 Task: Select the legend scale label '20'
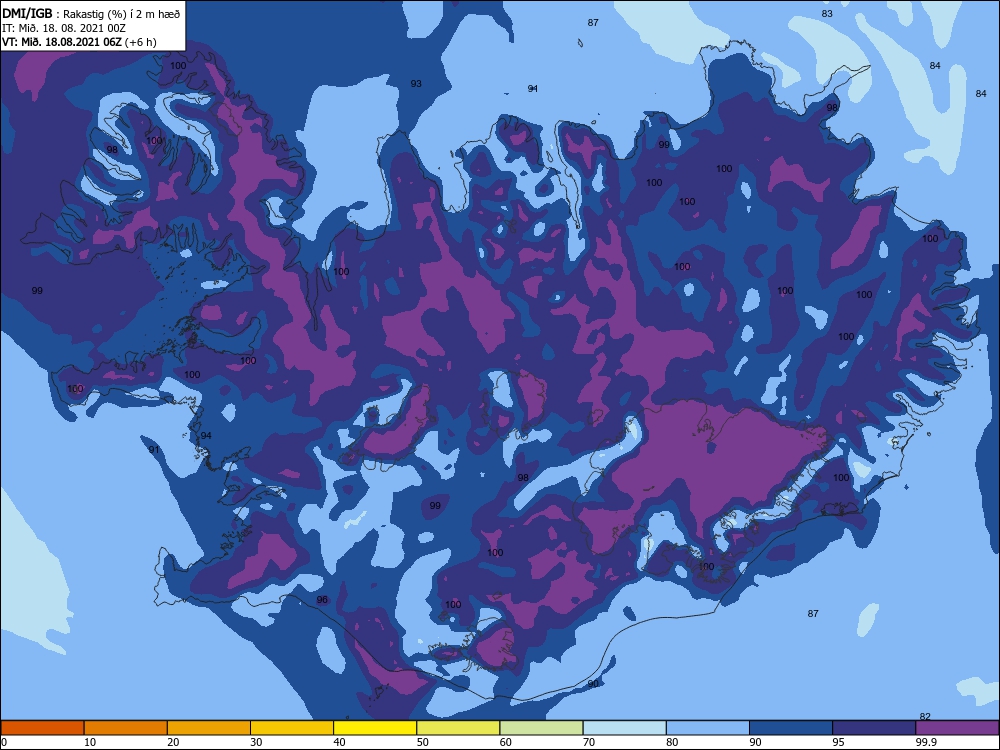click(173, 742)
